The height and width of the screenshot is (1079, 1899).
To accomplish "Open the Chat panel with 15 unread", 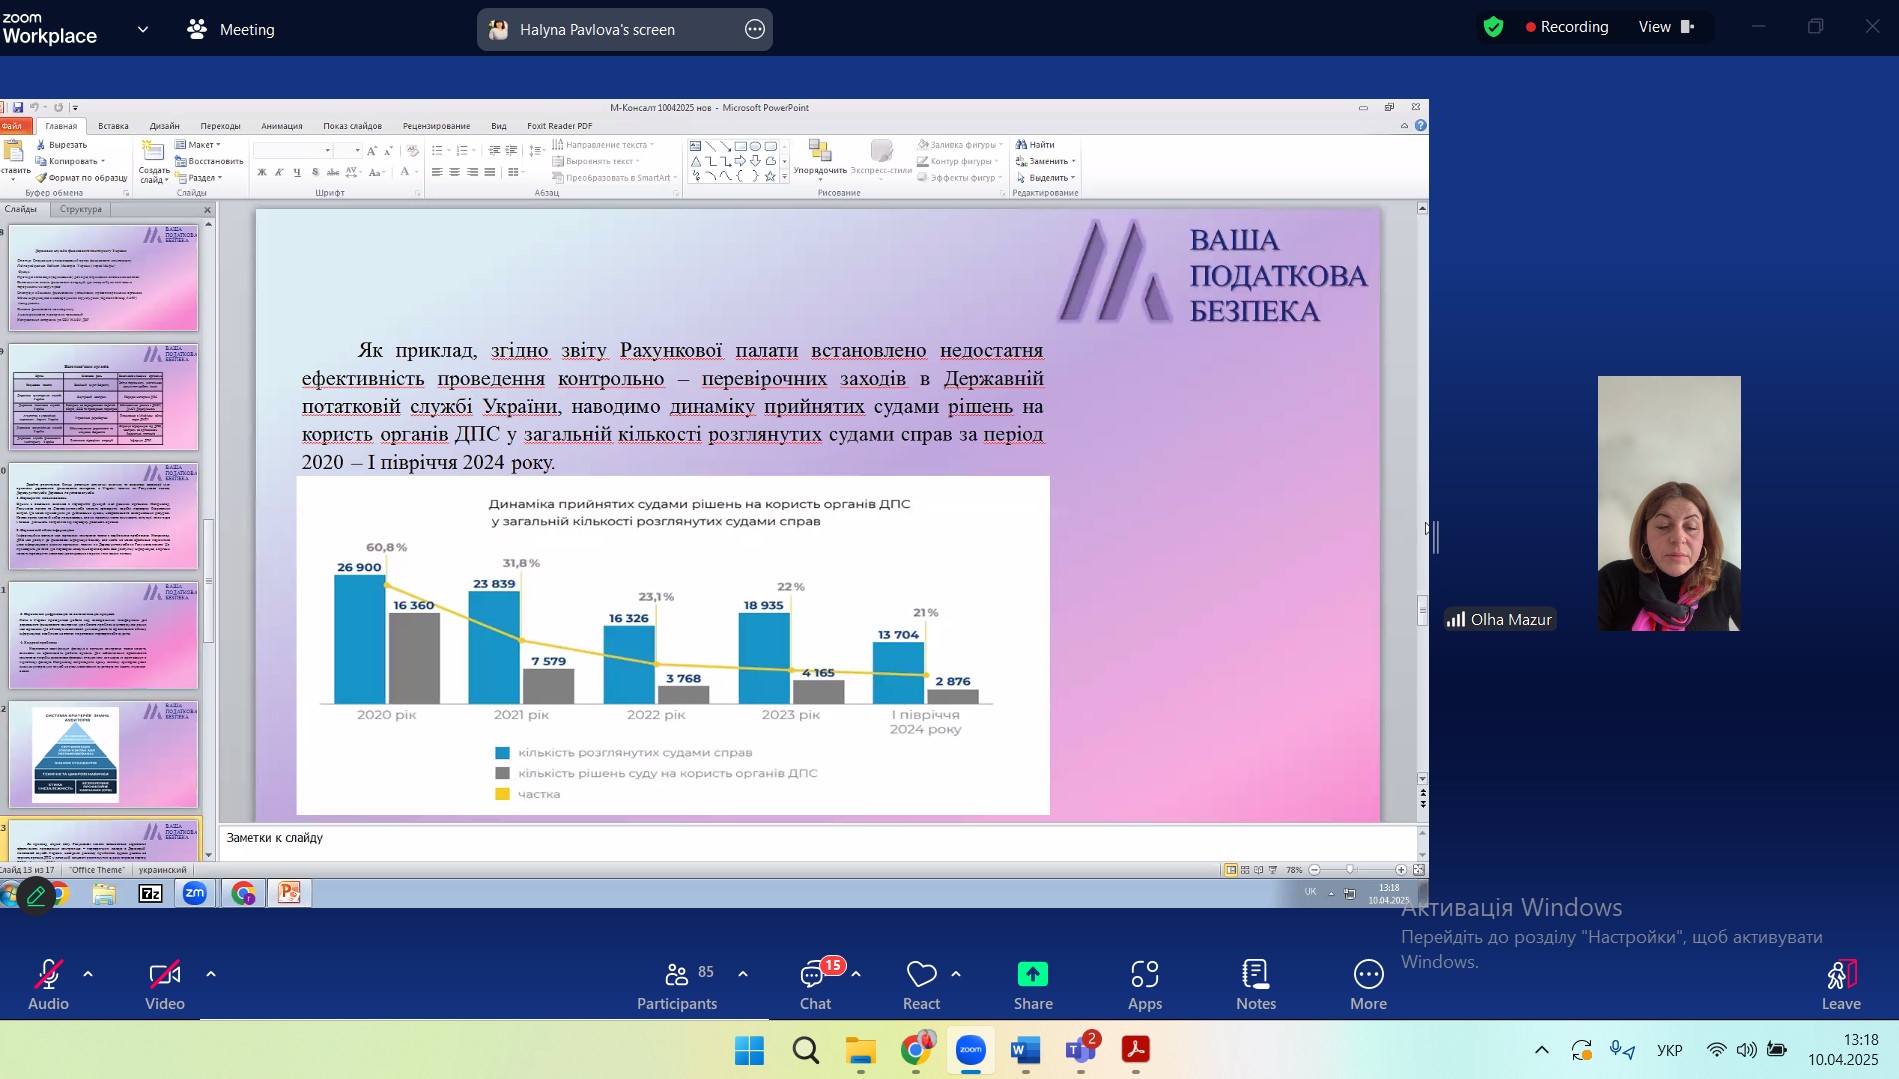I will [816, 985].
